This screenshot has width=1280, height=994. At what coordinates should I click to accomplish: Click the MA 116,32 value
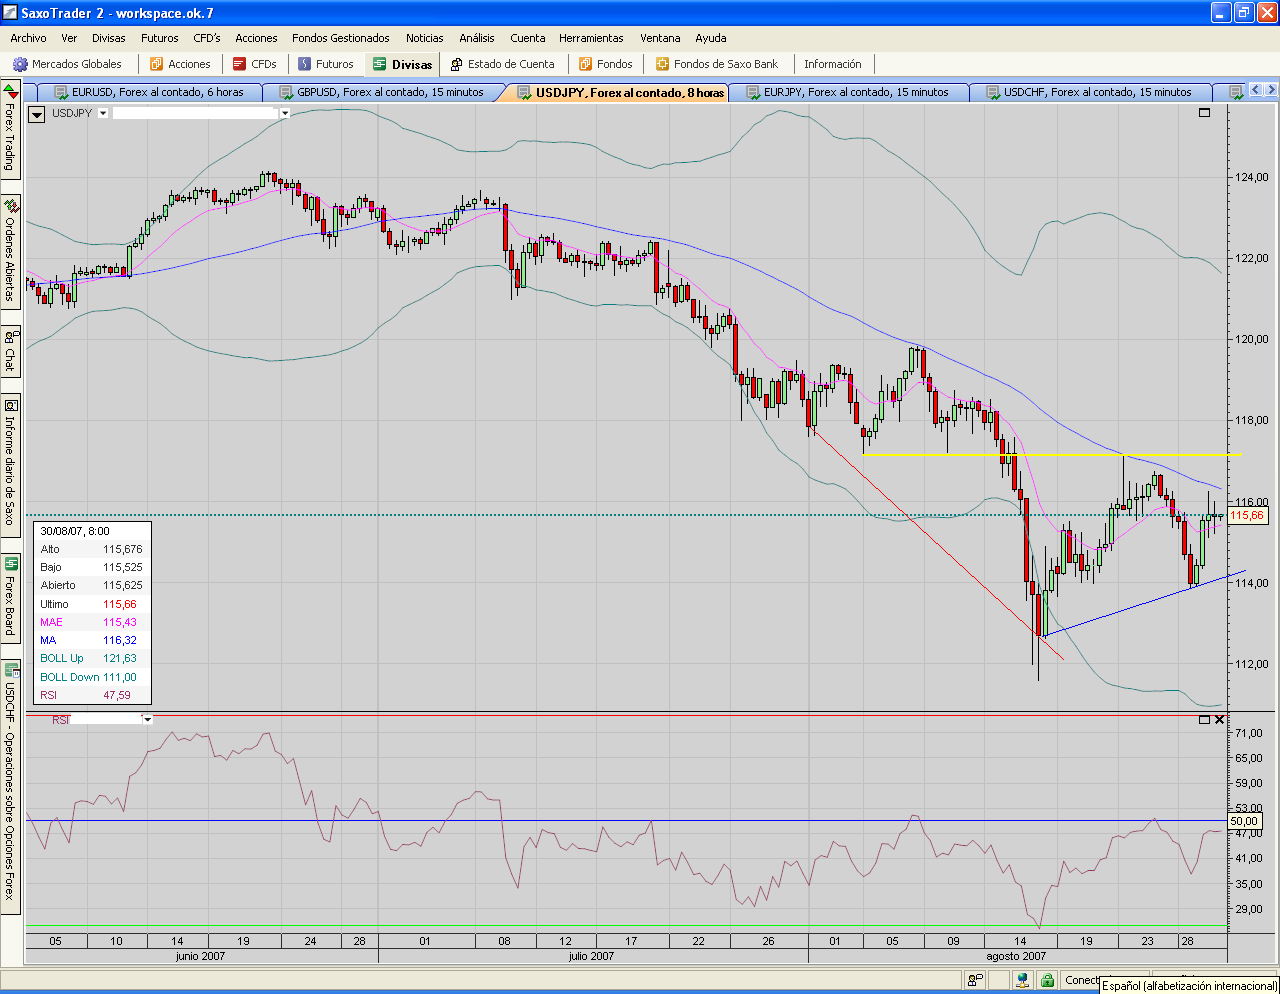120,640
